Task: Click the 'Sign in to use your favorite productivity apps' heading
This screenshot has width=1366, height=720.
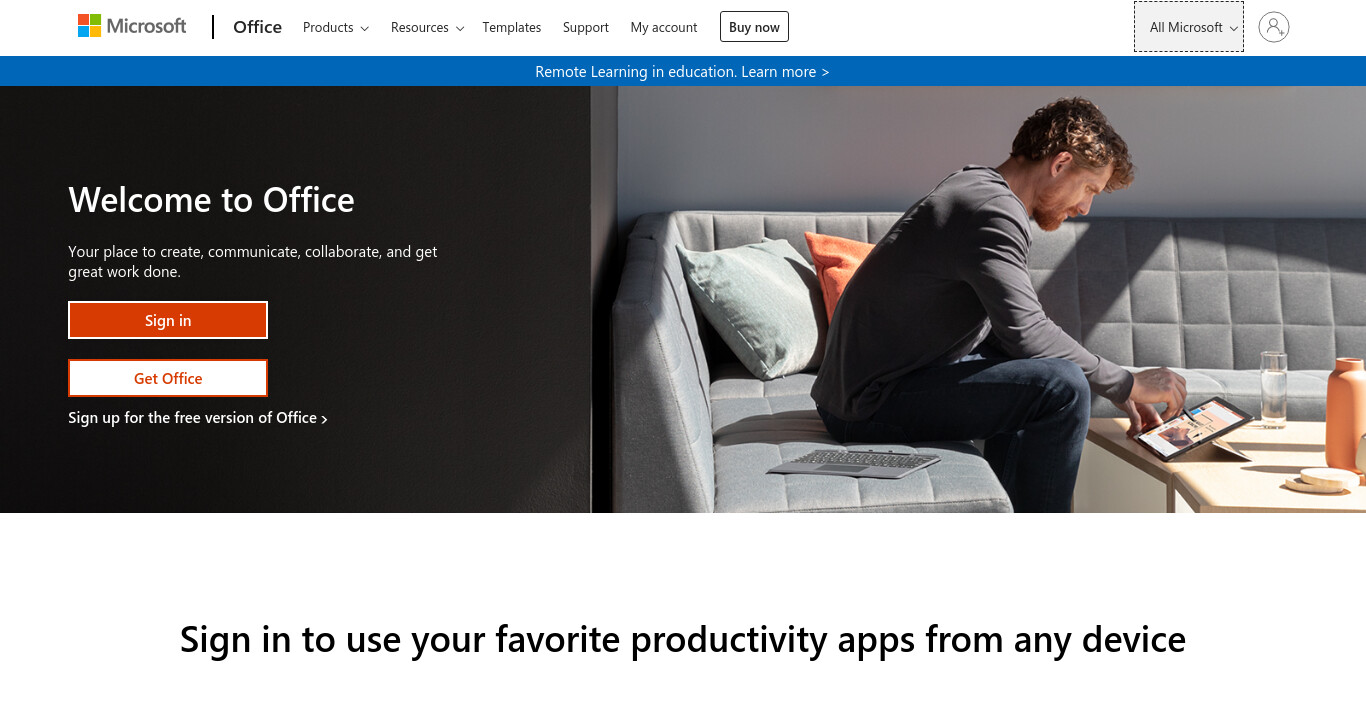Action: click(x=683, y=639)
